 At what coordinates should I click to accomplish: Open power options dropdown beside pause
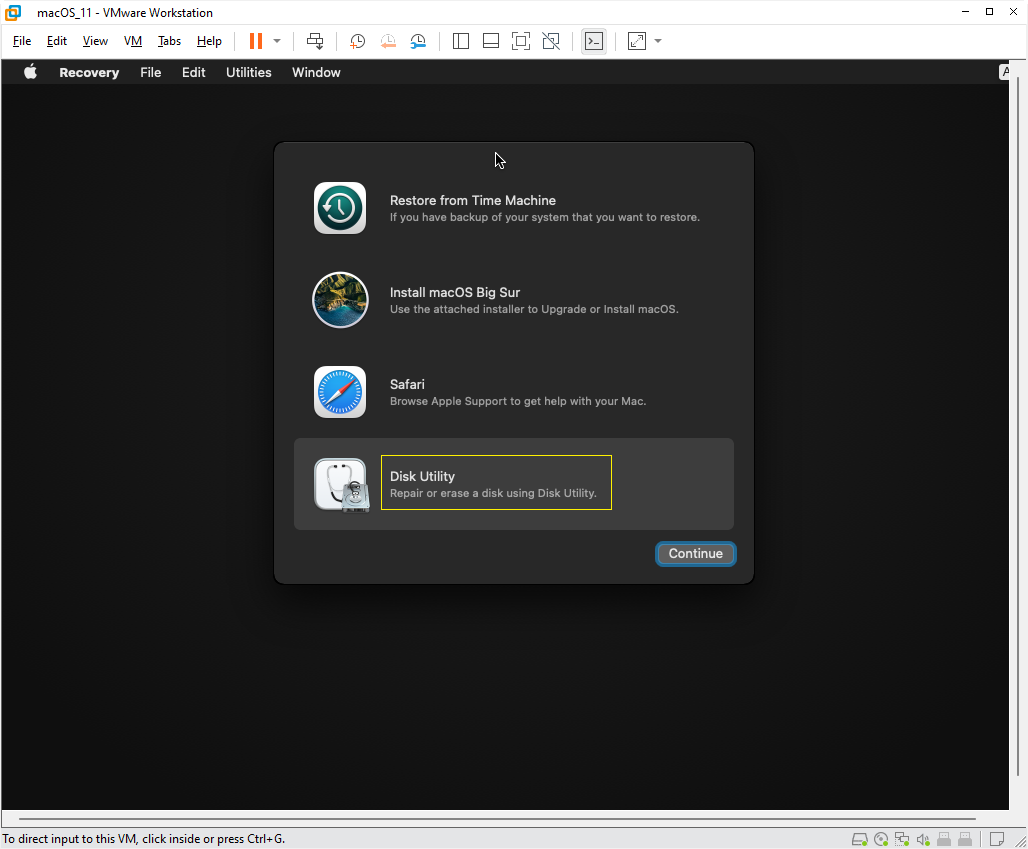tap(277, 41)
